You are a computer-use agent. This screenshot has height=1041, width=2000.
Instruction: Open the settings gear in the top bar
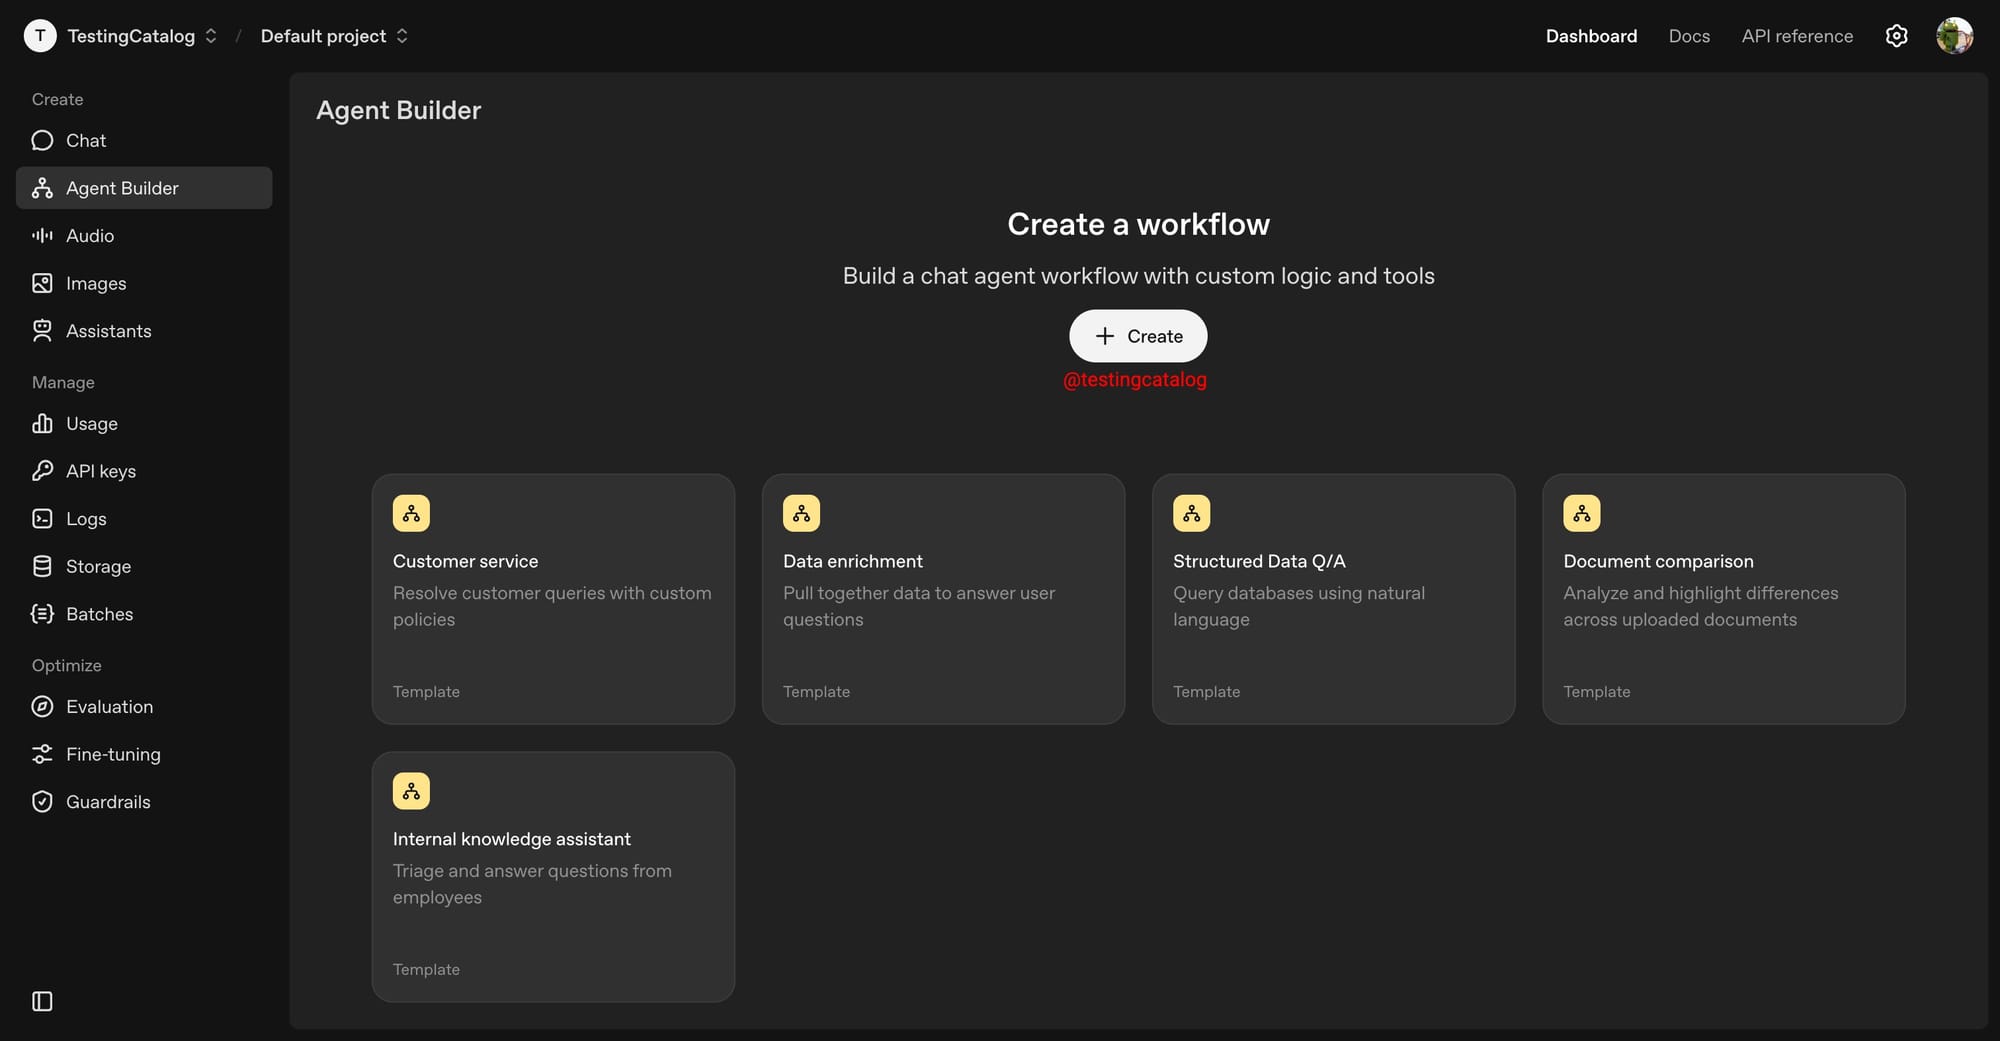point(1896,35)
